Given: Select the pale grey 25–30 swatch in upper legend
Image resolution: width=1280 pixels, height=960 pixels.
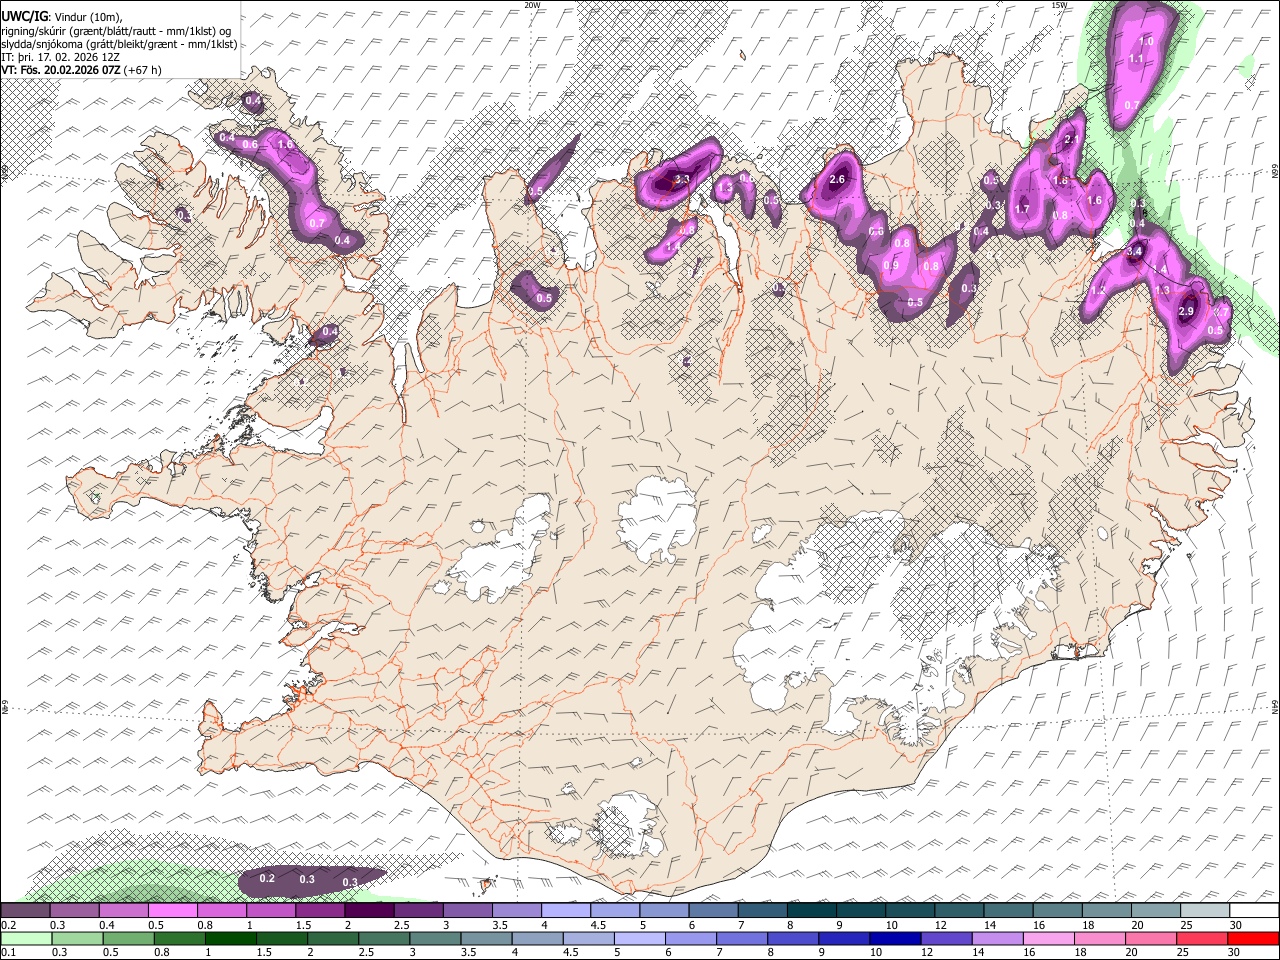Looking at the screenshot, I should [1204, 911].
